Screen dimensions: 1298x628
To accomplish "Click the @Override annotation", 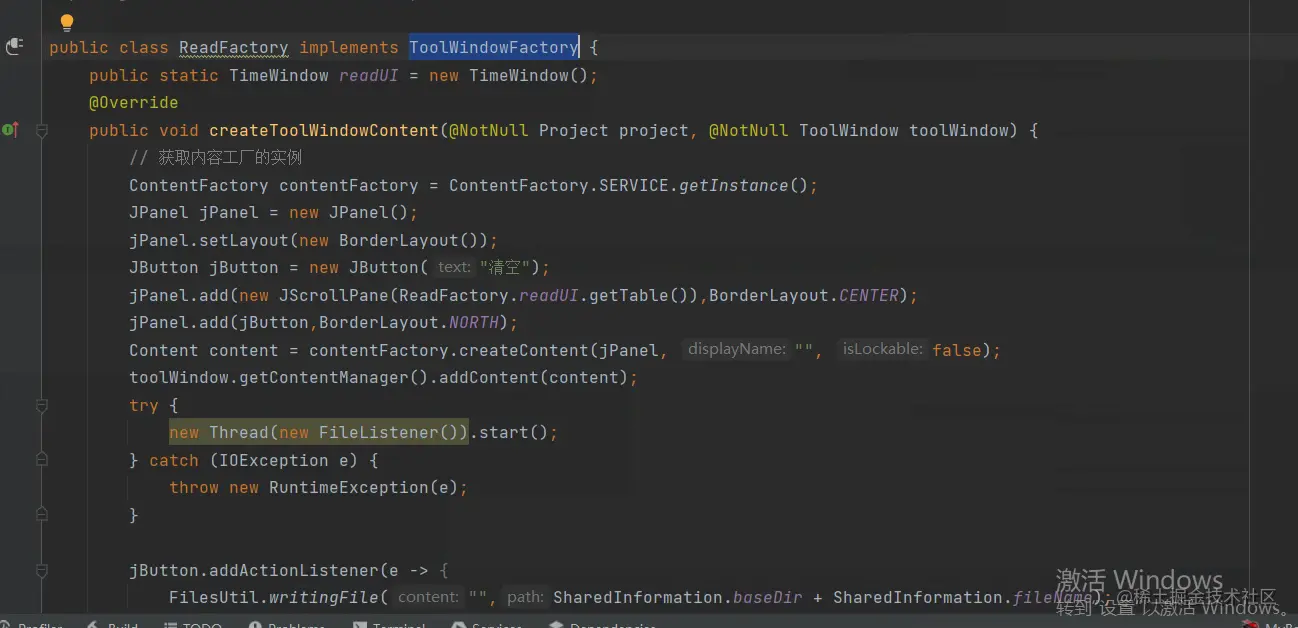I will 134,102.
